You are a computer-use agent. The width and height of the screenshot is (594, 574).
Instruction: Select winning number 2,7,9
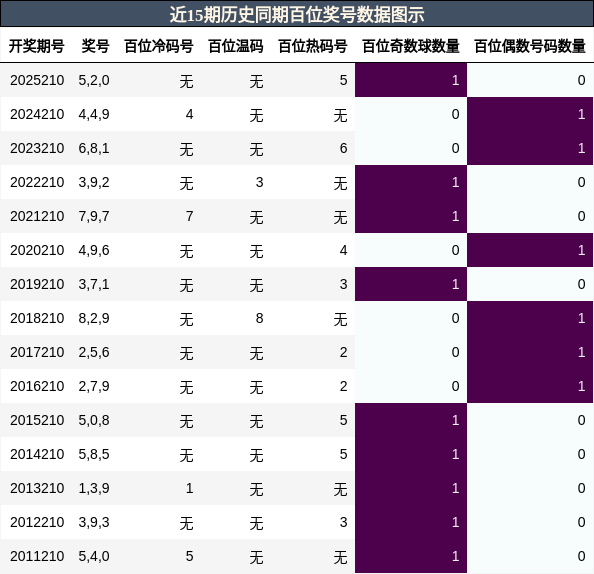[x=94, y=386]
